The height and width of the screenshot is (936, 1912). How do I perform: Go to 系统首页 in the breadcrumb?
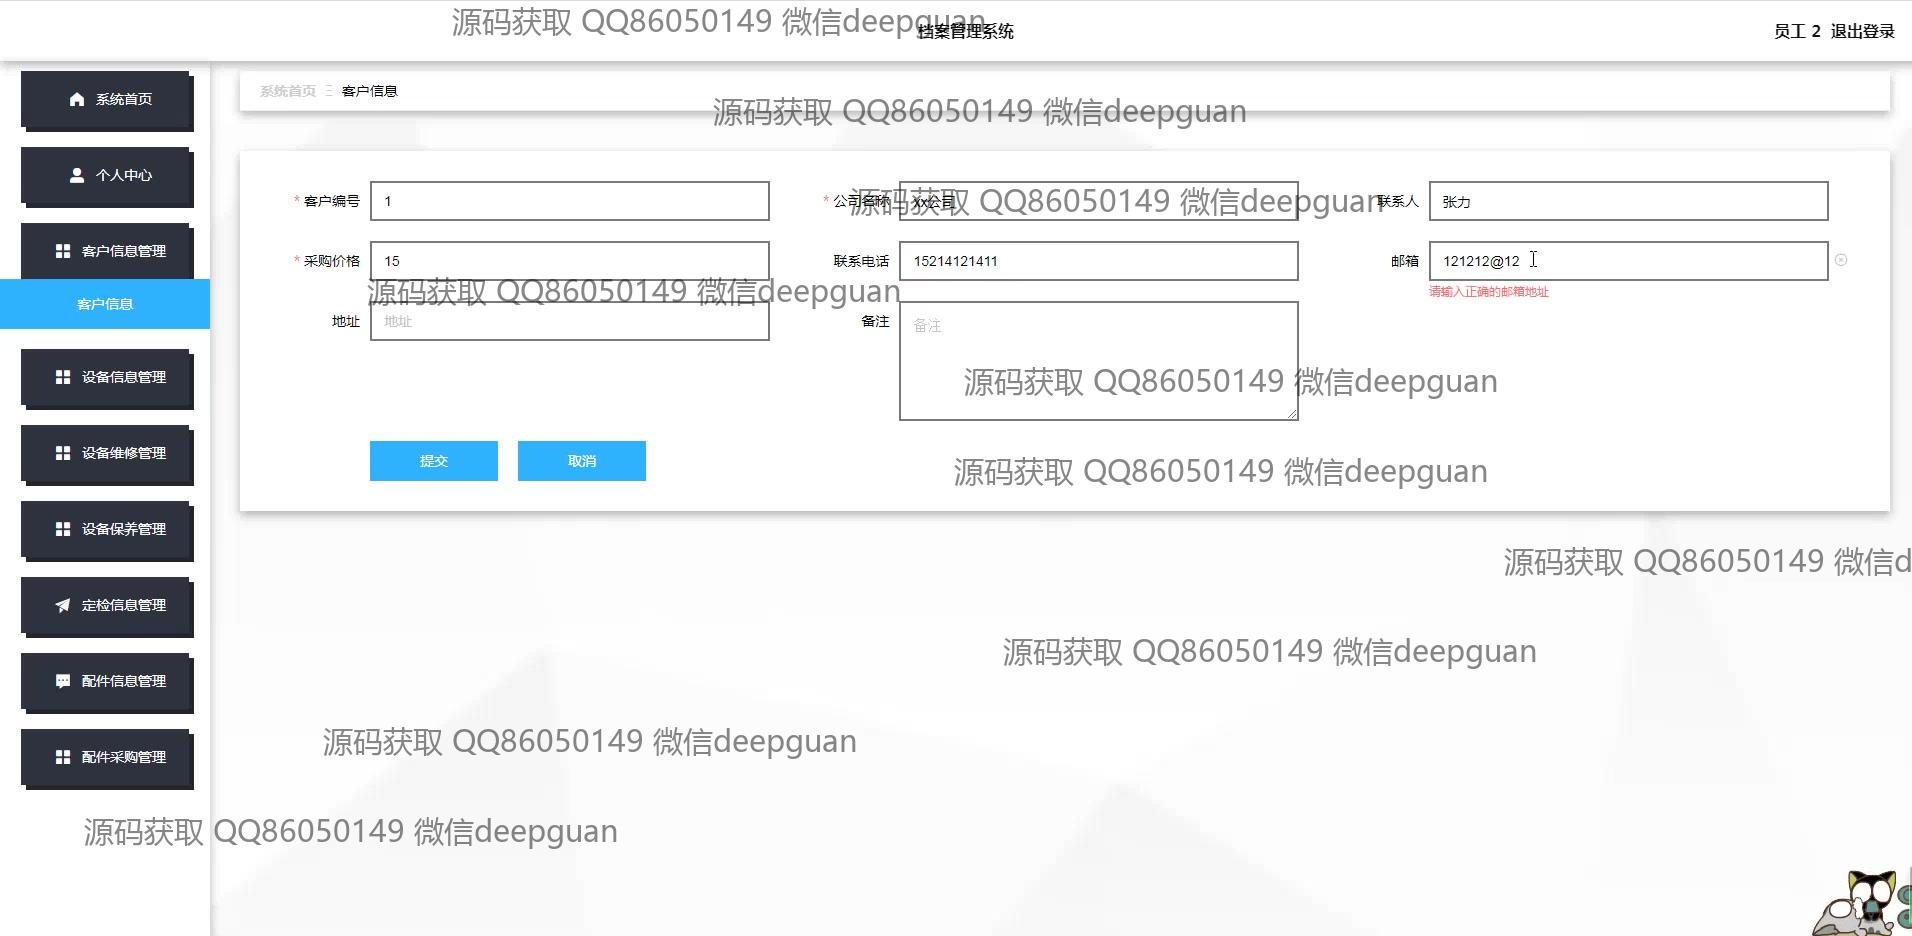[288, 91]
